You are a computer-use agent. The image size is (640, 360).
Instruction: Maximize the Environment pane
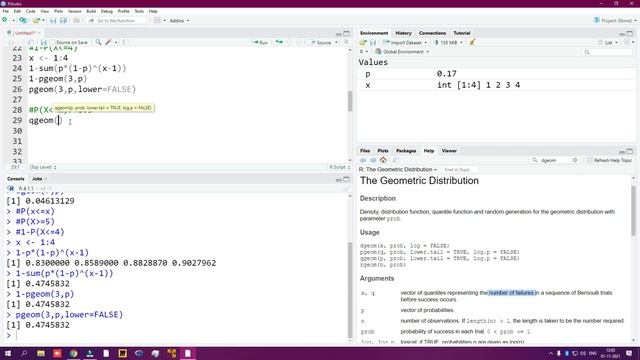(x=630, y=33)
